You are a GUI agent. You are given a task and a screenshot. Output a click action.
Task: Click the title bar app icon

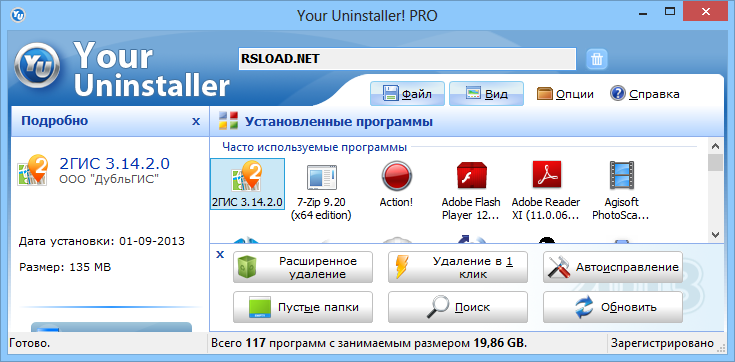pyautogui.click(x=17, y=15)
